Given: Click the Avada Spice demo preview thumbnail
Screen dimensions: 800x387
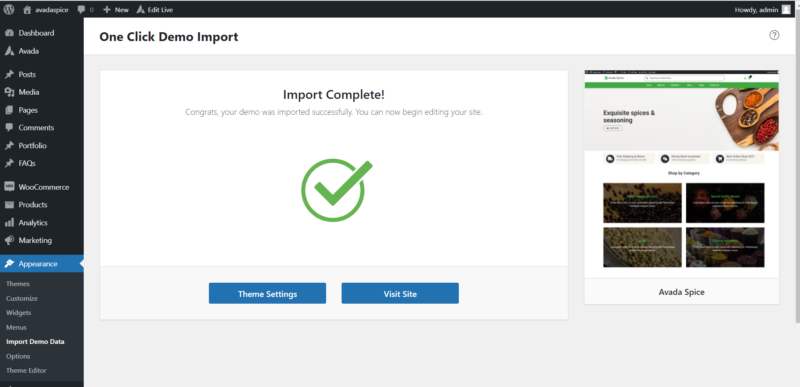Looking at the screenshot, I should pos(682,174).
